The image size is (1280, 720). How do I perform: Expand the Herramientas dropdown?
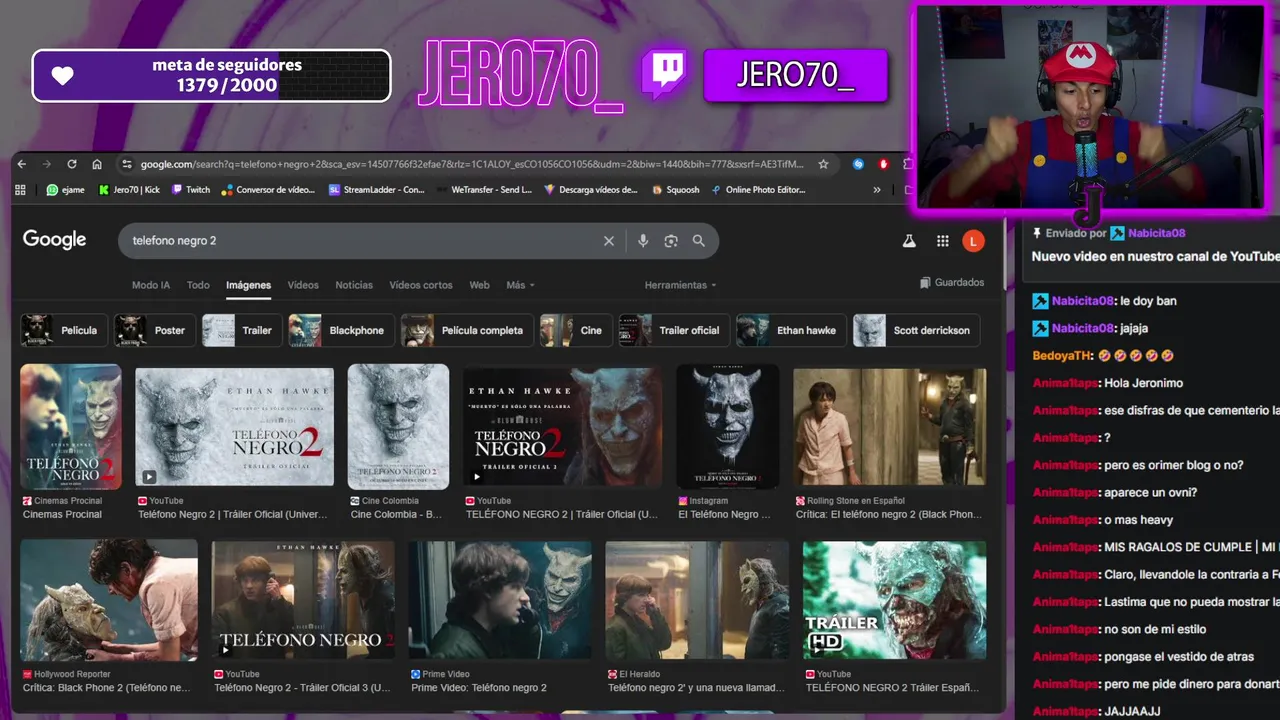[681, 285]
